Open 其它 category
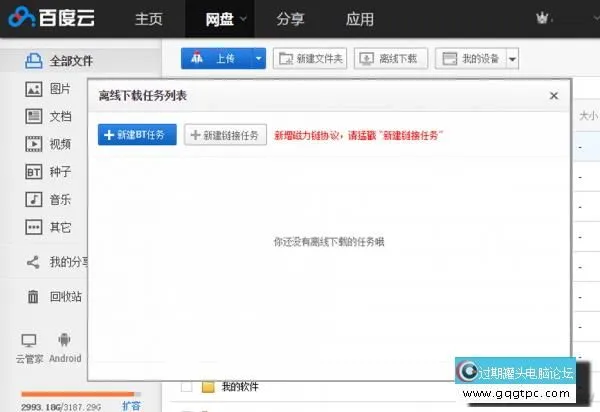Viewport: 600px width, 412px height. coord(60,227)
